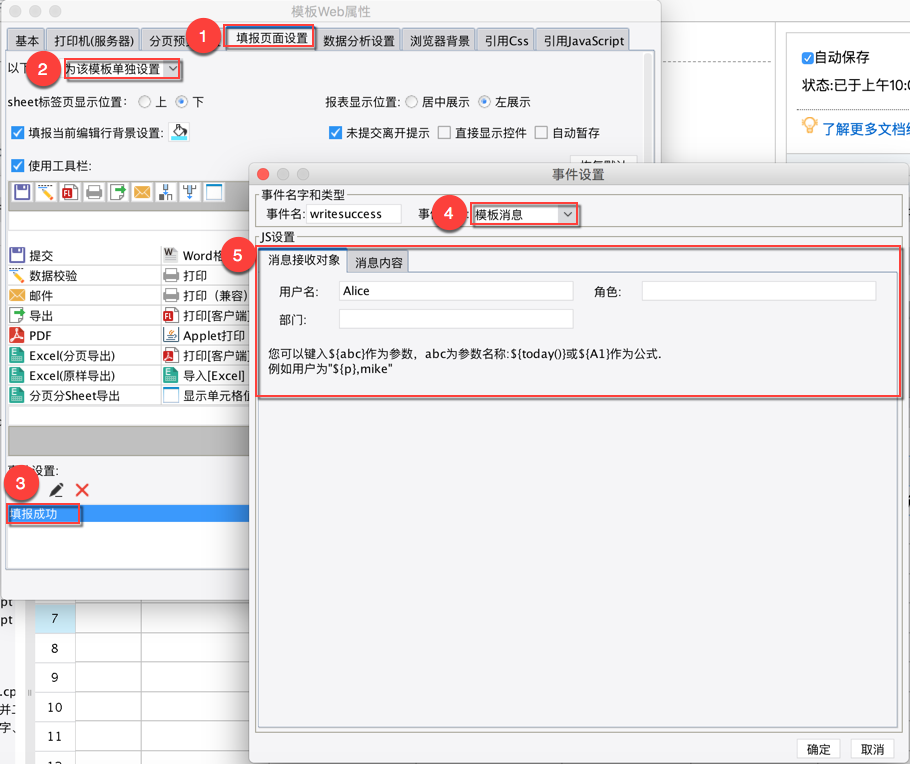Open background color picker for editing row

tap(179, 132)
